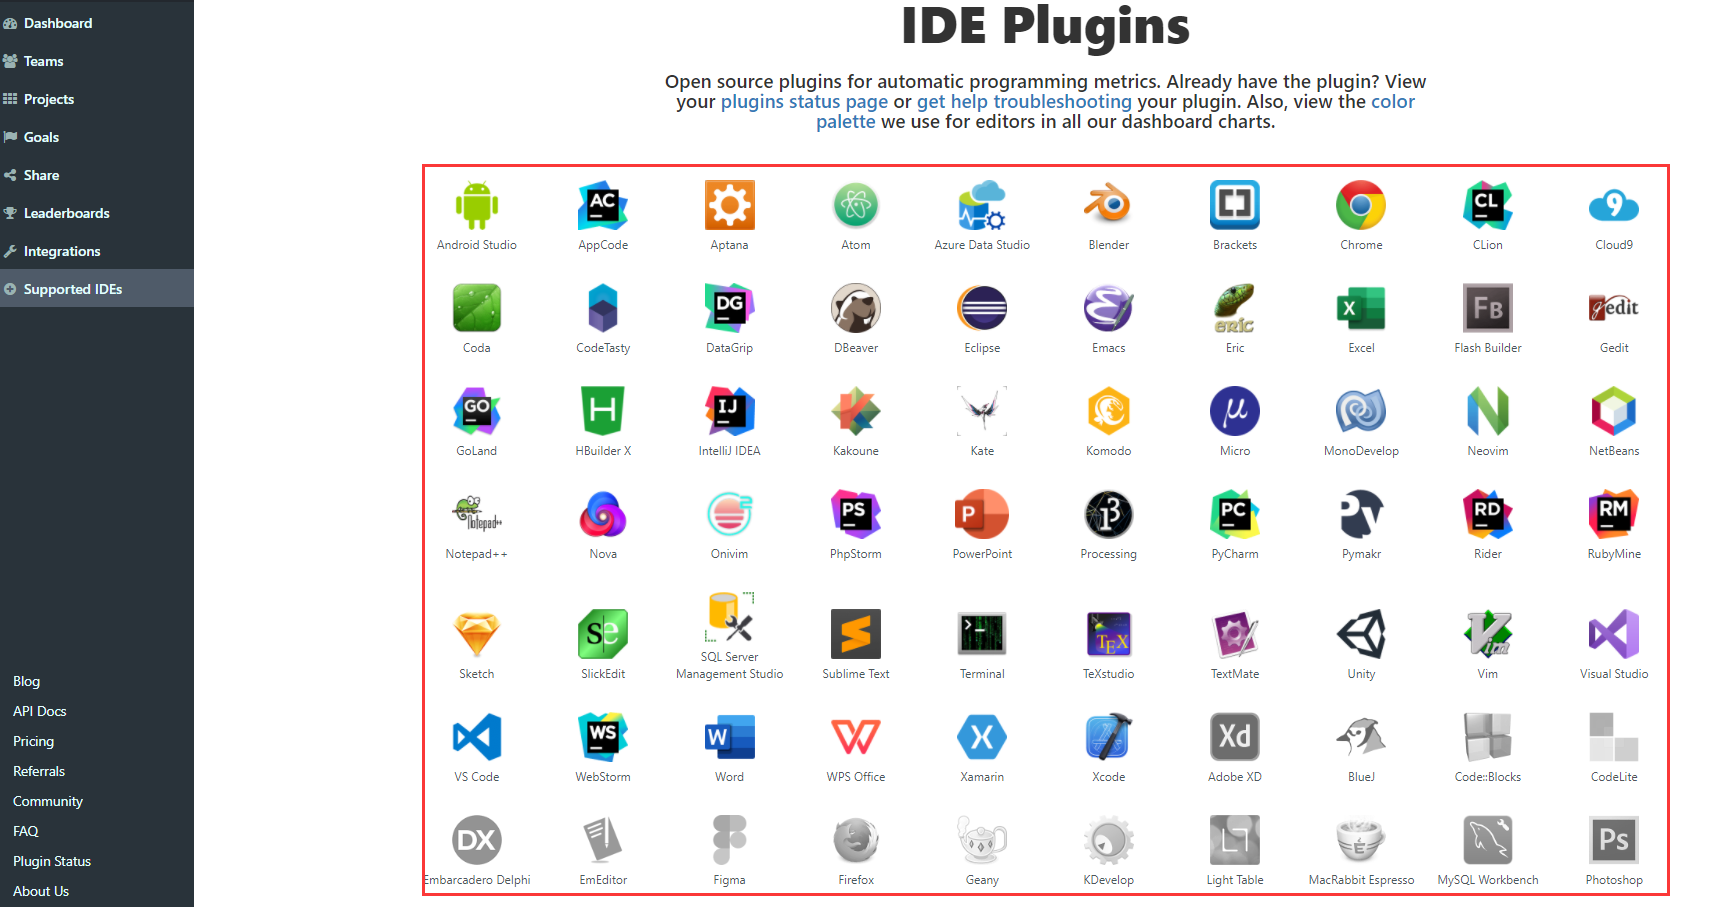
Task: Open the About Us link
Action: pyautogui.click(x=41, y=891)
